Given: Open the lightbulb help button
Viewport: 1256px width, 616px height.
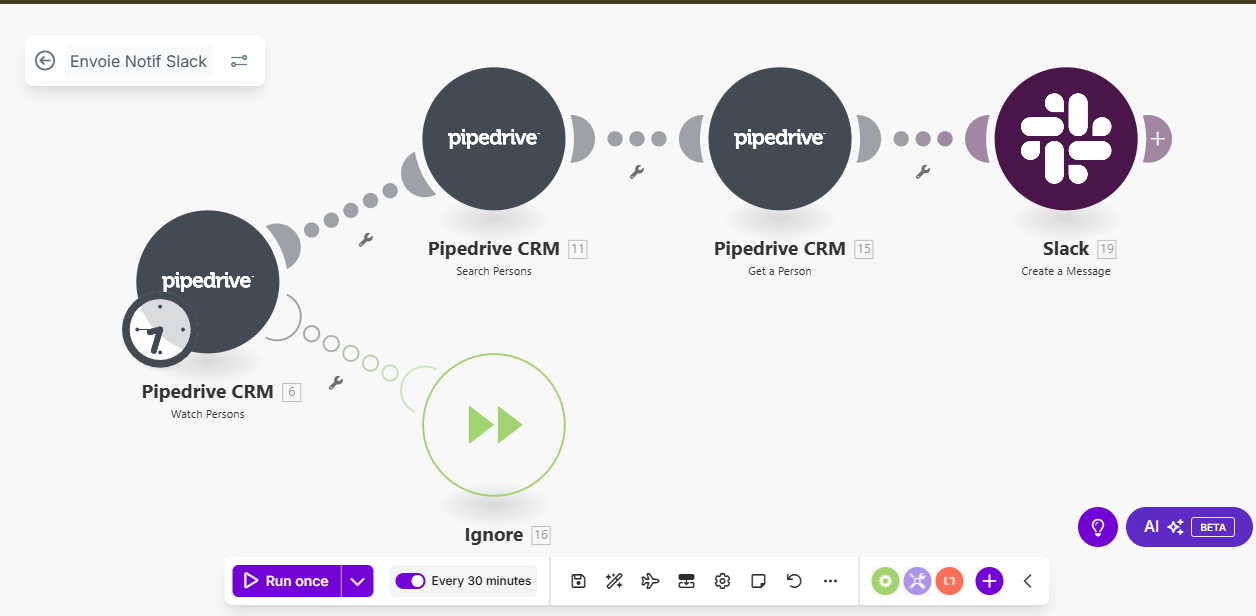Looking at the screenshot, I should point(1098,527).
